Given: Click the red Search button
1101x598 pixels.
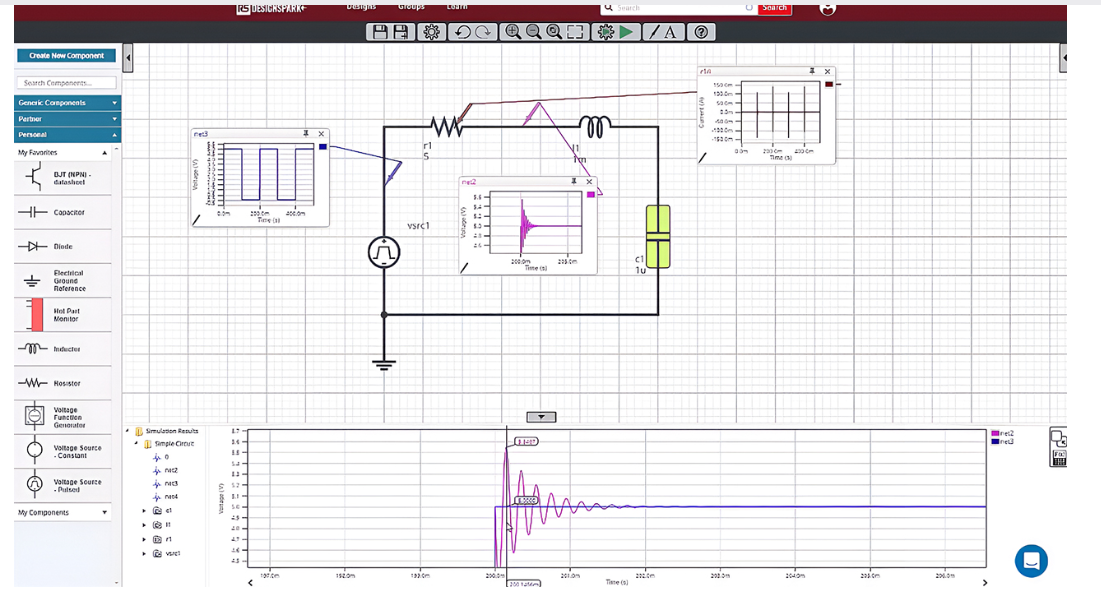Looking at the screenshot, I should 774,8.
